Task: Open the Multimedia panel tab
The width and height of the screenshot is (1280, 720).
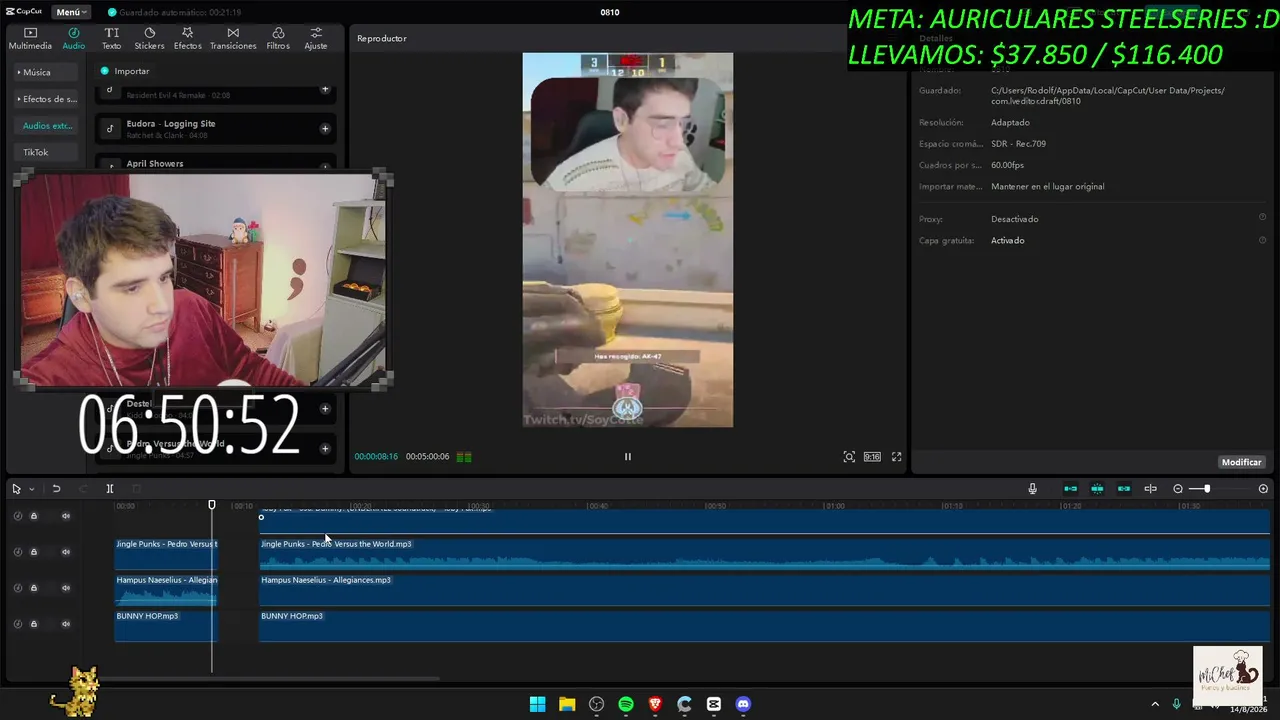Action: coord(30,38)
